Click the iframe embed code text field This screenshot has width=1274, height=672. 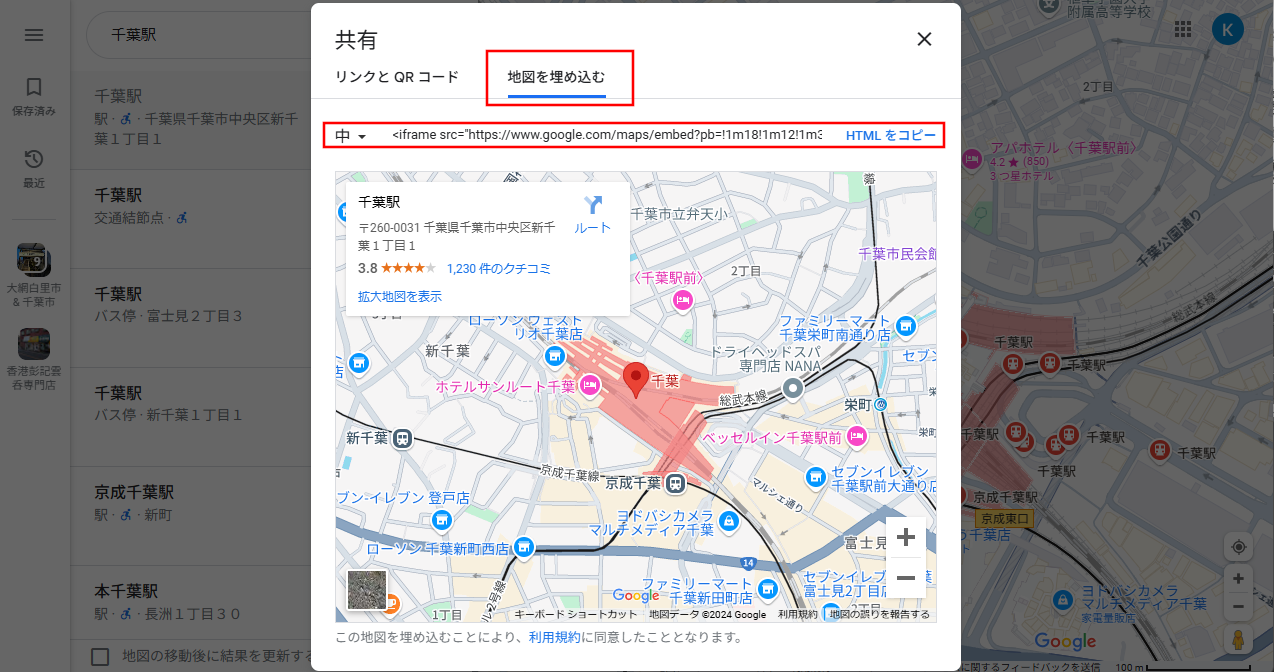(606, 135)
